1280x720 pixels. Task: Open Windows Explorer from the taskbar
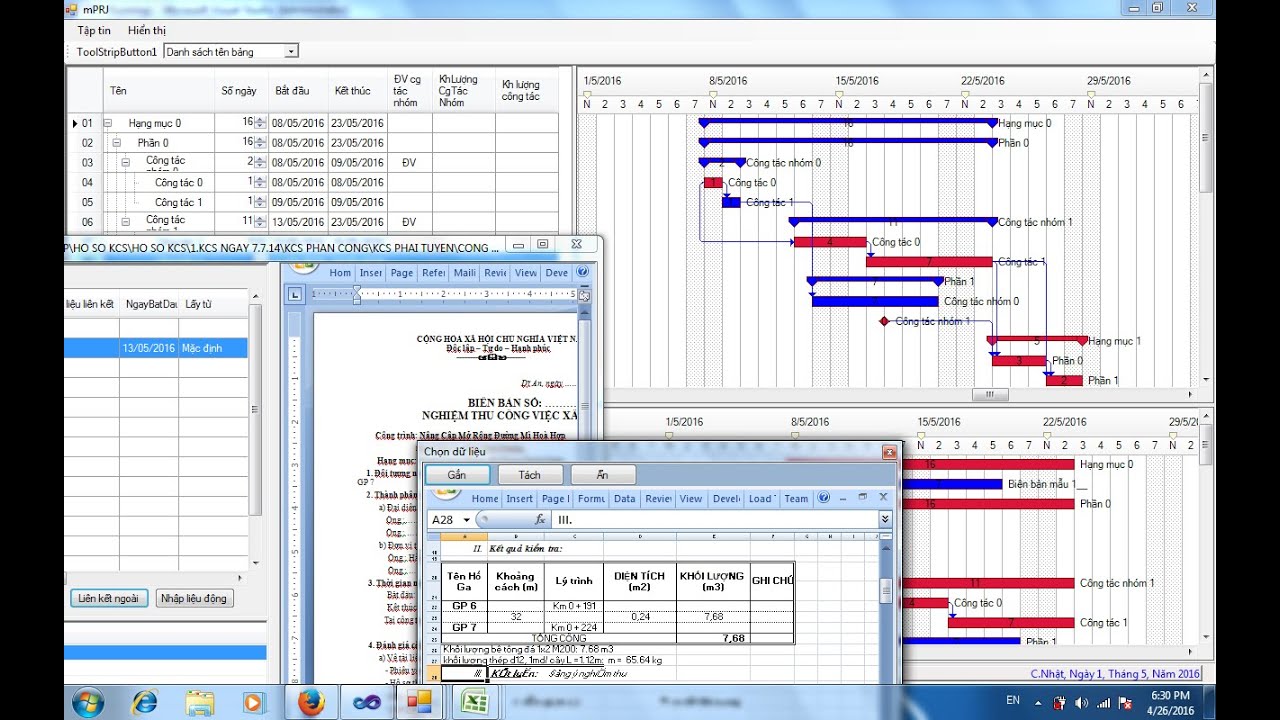(x=199, y=702)
